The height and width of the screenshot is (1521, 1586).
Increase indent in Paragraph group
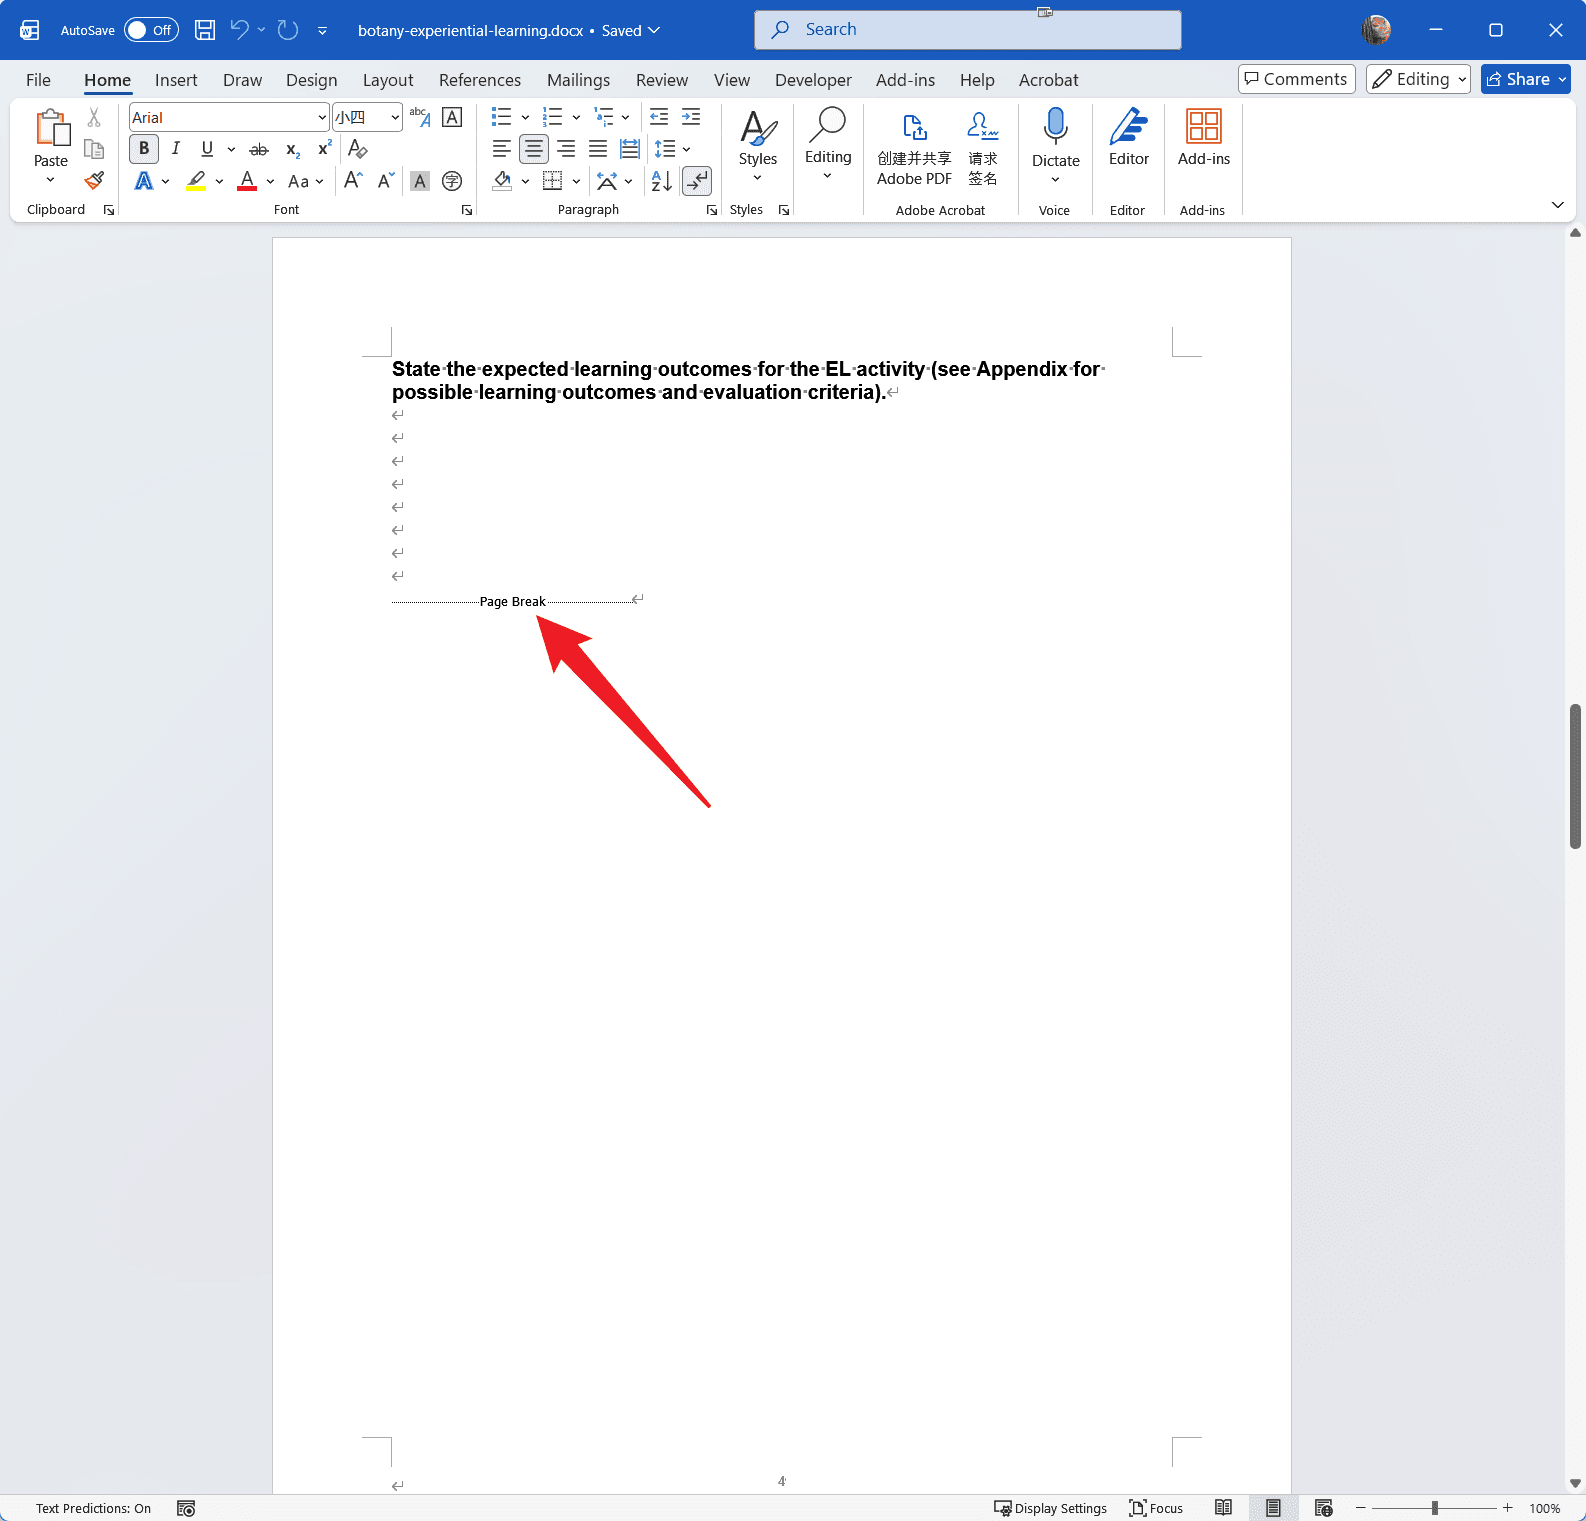tap(691, 117)
